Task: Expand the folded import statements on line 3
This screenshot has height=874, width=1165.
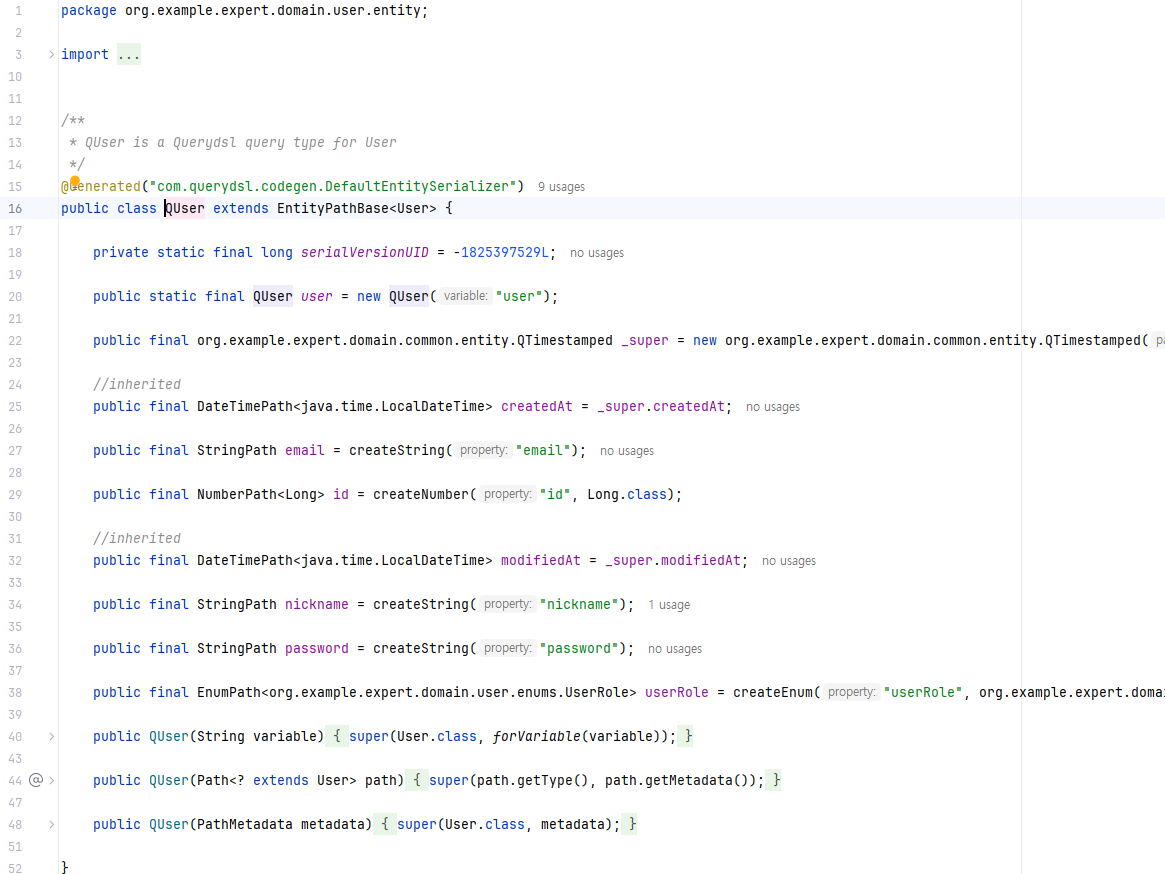Action: click(x=50, y=54)
